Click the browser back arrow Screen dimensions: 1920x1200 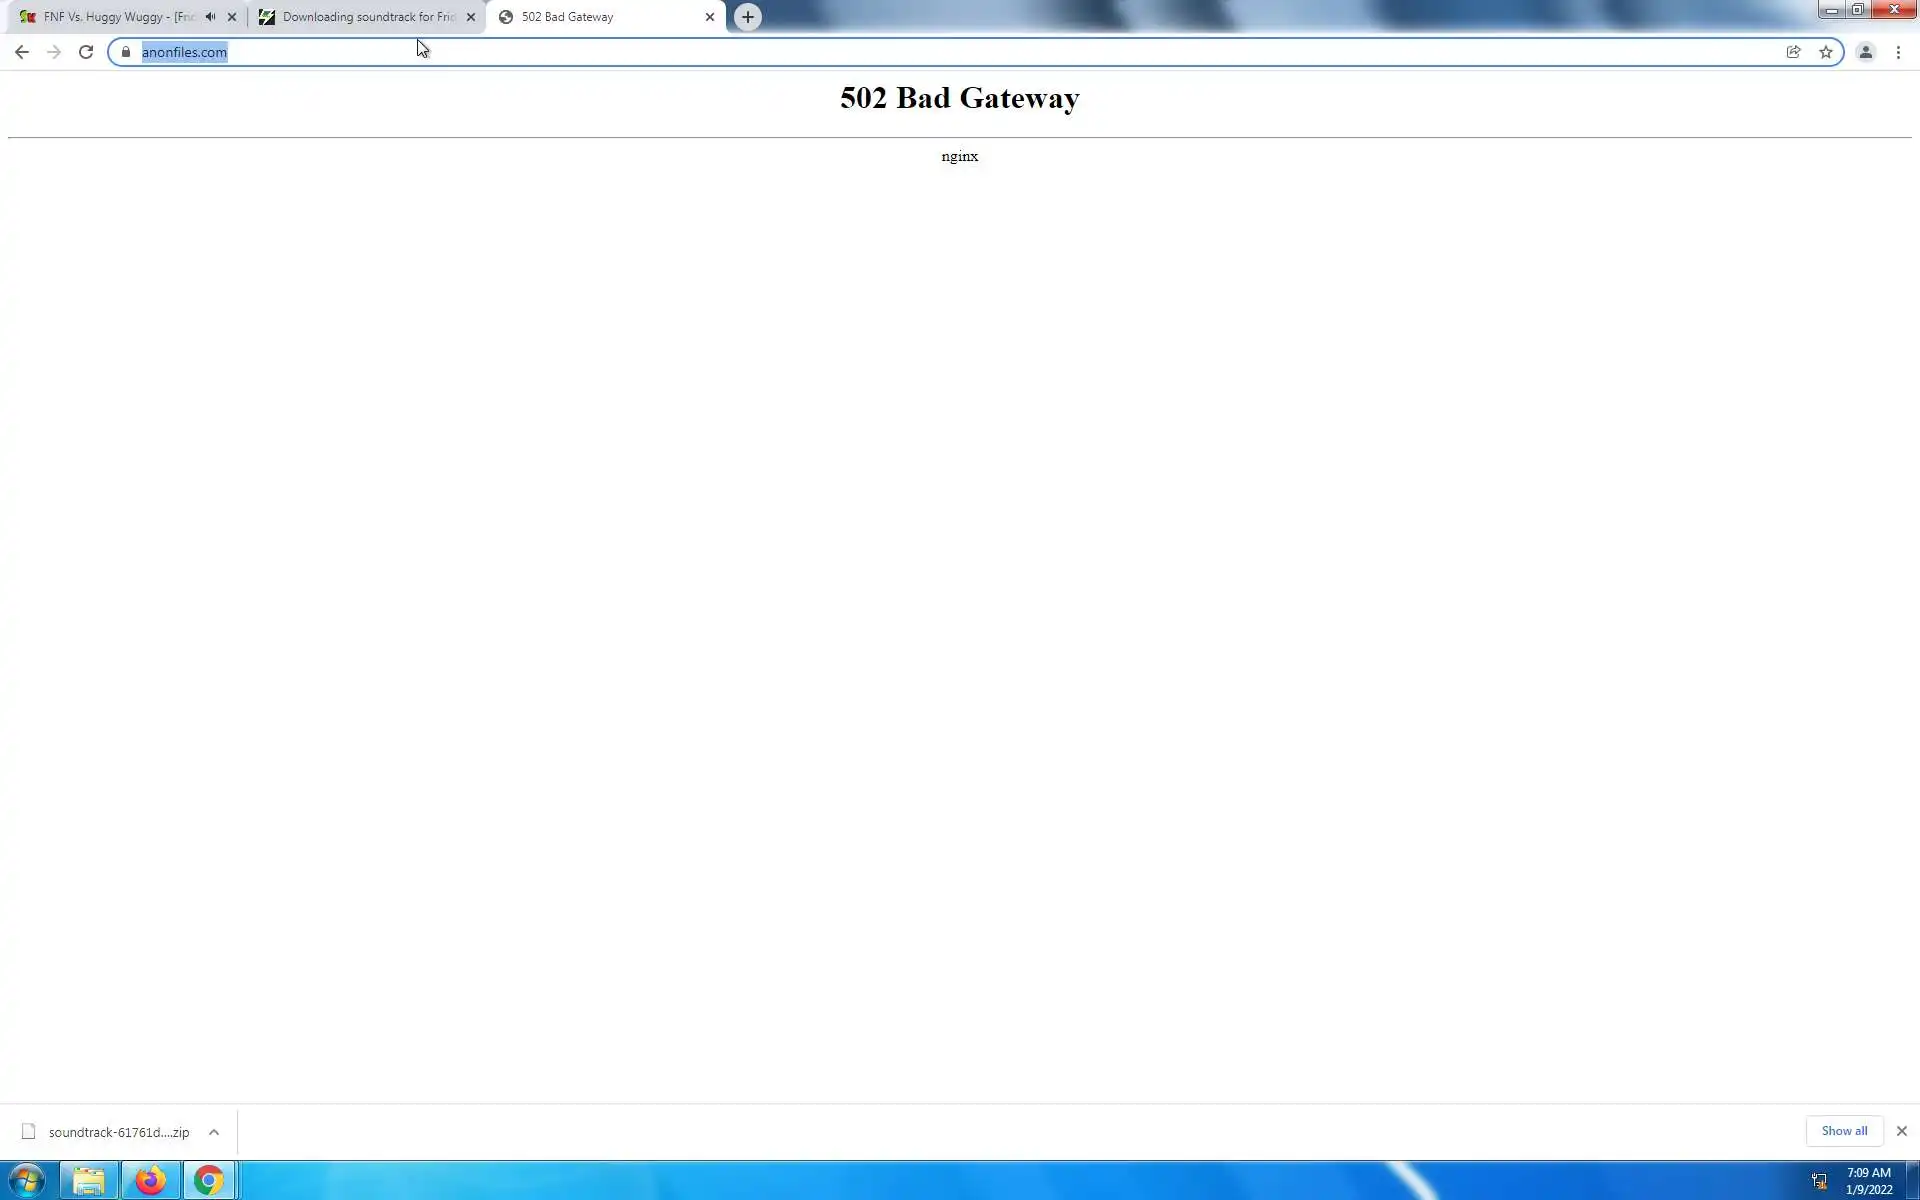(x=22, y=52)
